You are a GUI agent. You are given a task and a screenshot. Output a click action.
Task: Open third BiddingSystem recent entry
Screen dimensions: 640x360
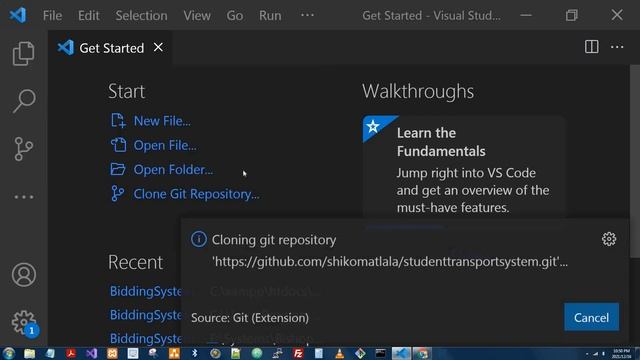[x=145, y=338]
